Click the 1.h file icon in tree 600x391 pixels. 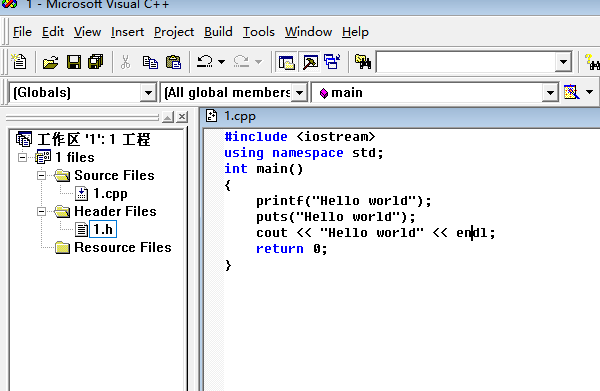[81, 230]
